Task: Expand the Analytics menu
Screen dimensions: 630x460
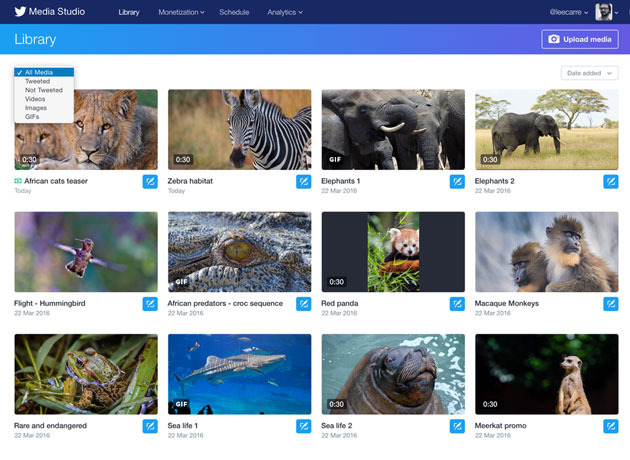Action: pyautogui.click(x=285, y=12)
